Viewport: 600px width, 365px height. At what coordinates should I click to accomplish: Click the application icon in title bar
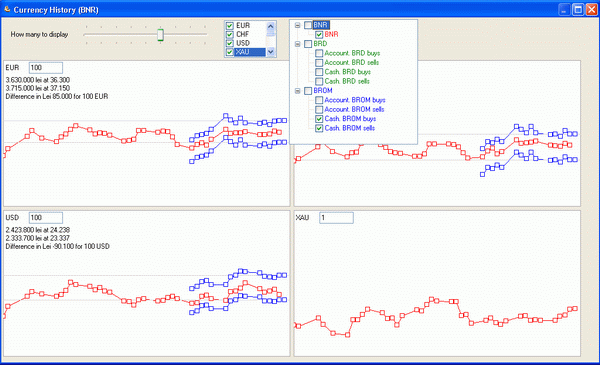(7, 9)
